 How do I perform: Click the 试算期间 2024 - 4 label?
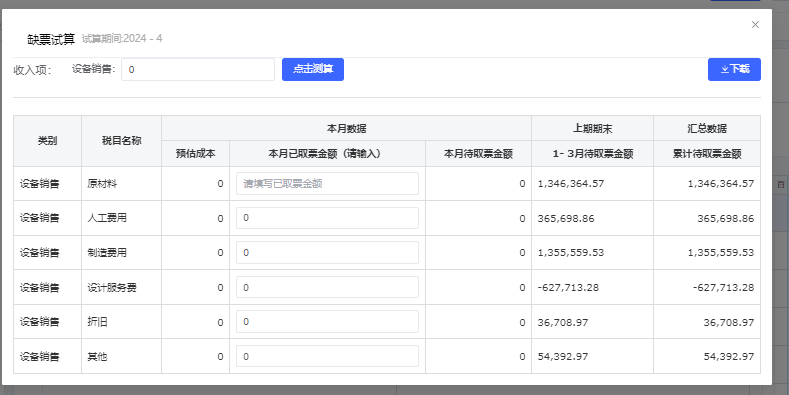(122, 39)
